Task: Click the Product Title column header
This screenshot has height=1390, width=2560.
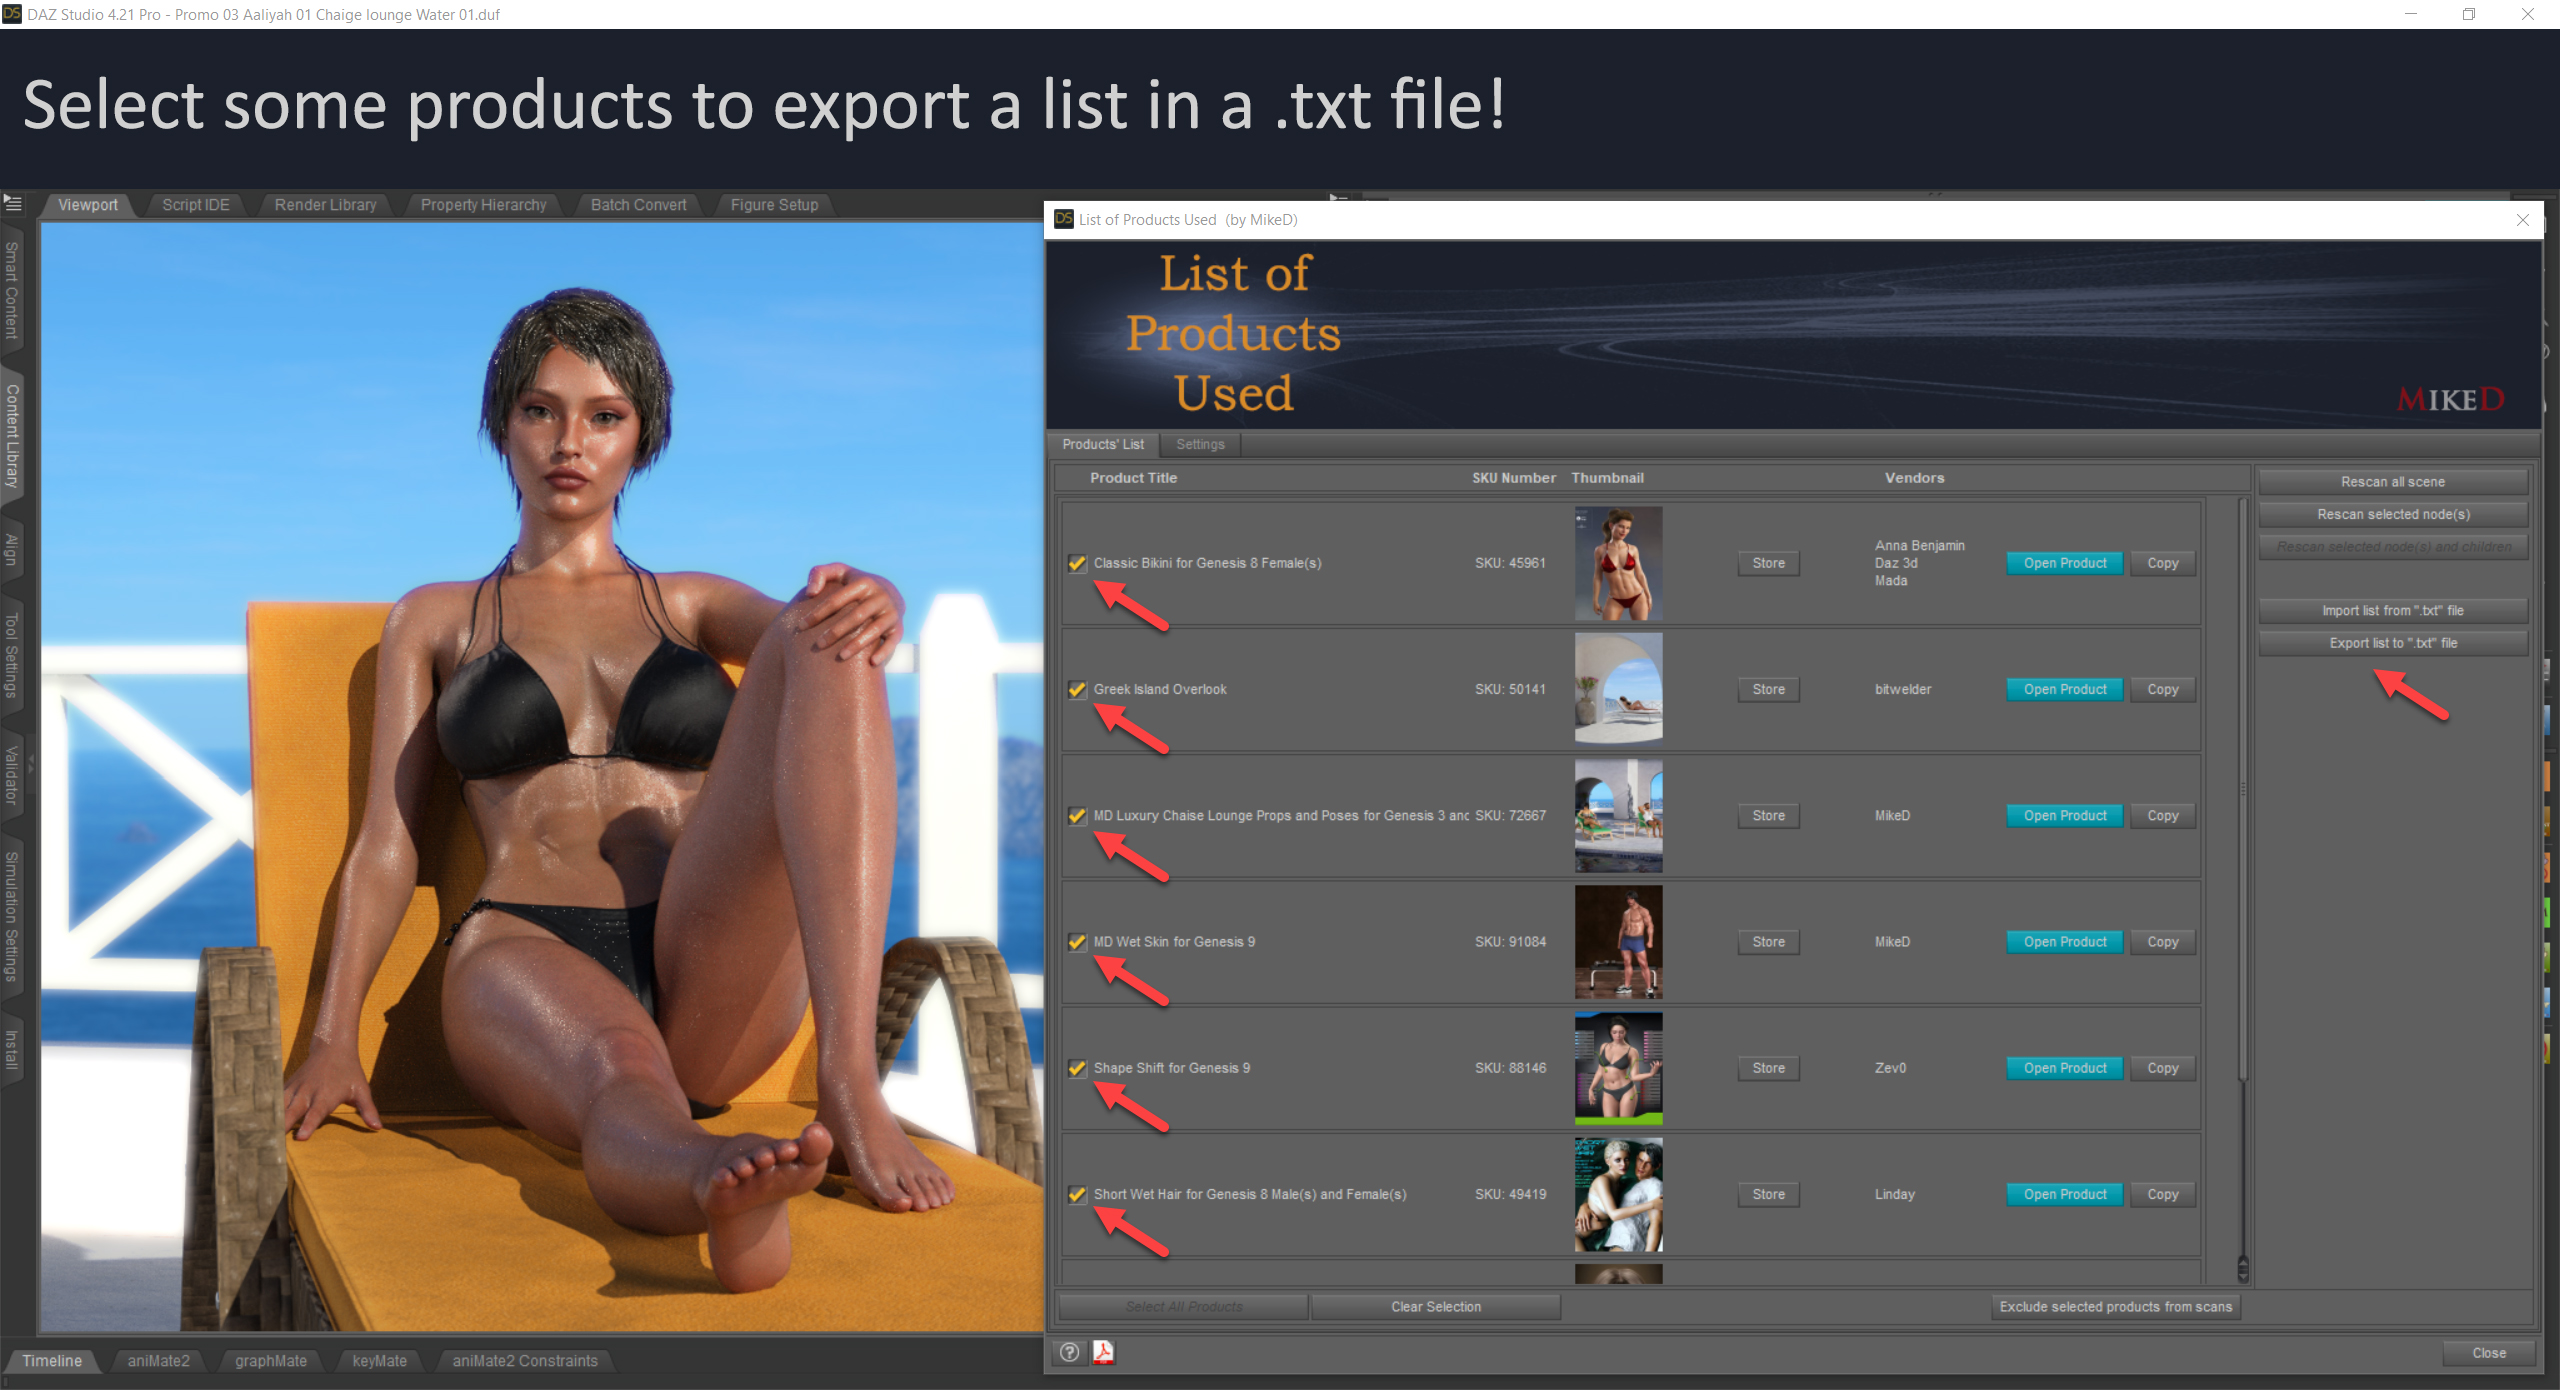Action: pyautogui.click(x=1133, y=478)
